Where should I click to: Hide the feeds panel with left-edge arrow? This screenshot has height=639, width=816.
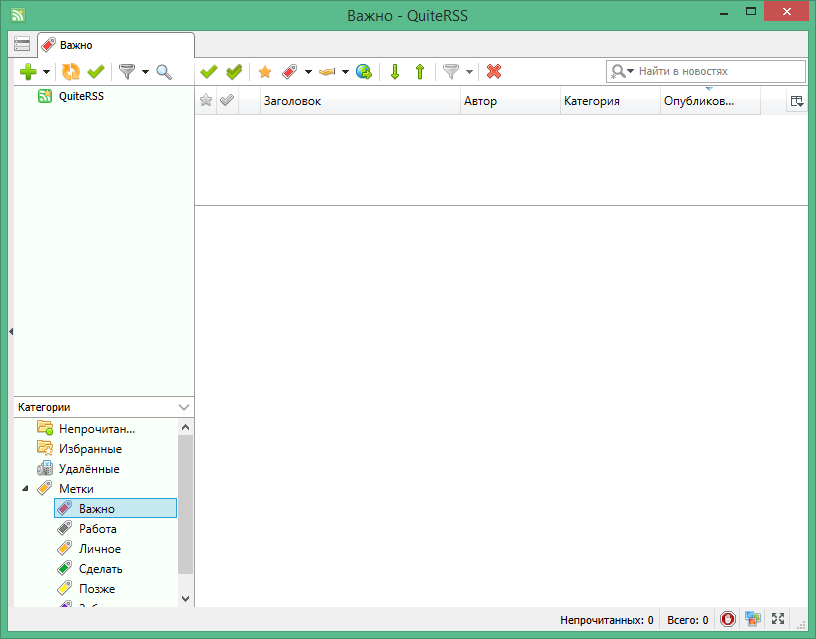tap(11, 331)
